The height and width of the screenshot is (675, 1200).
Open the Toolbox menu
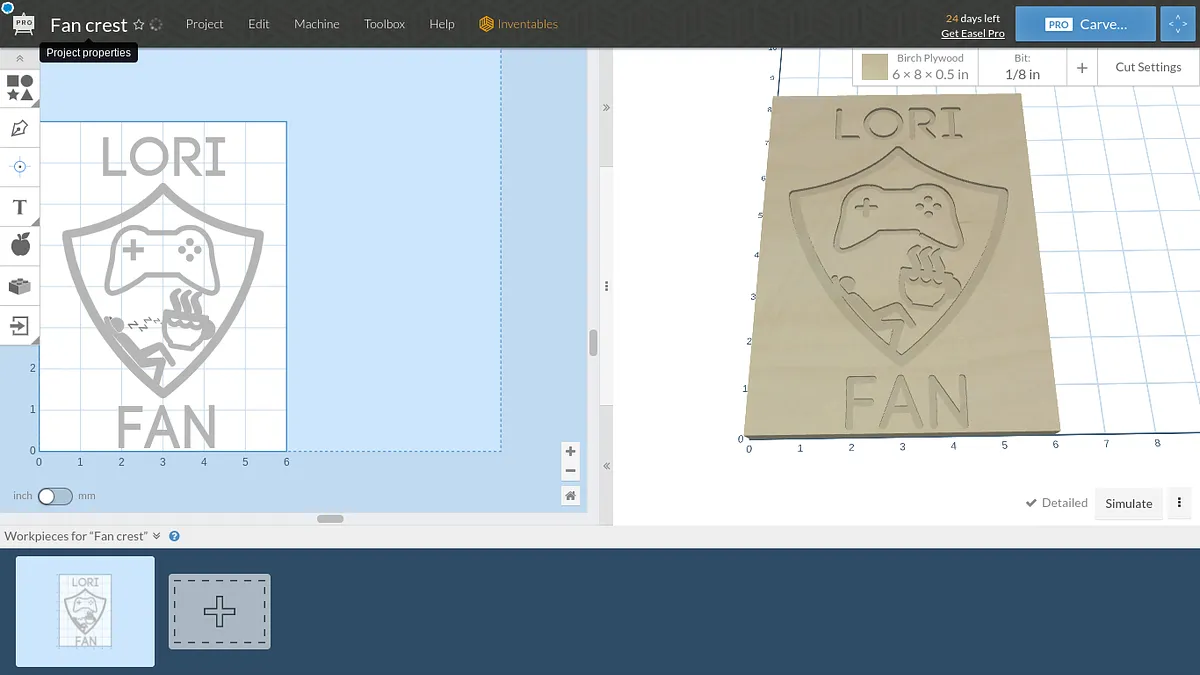click(384, 24)
